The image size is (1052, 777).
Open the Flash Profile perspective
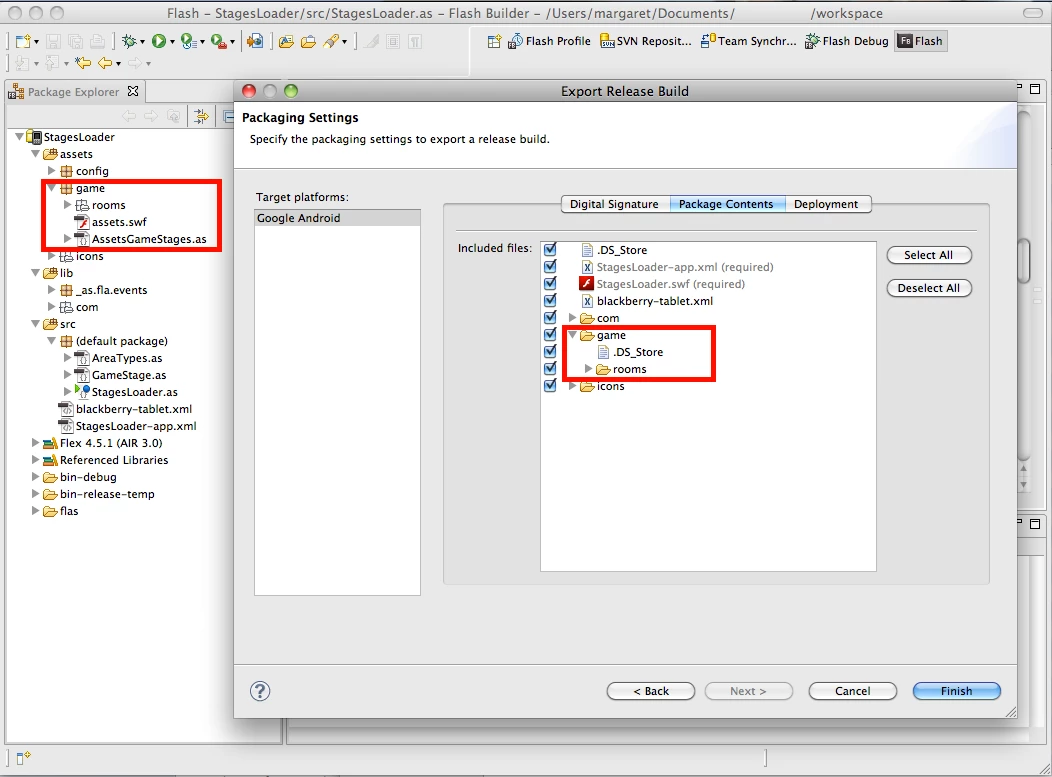point(549,41)
